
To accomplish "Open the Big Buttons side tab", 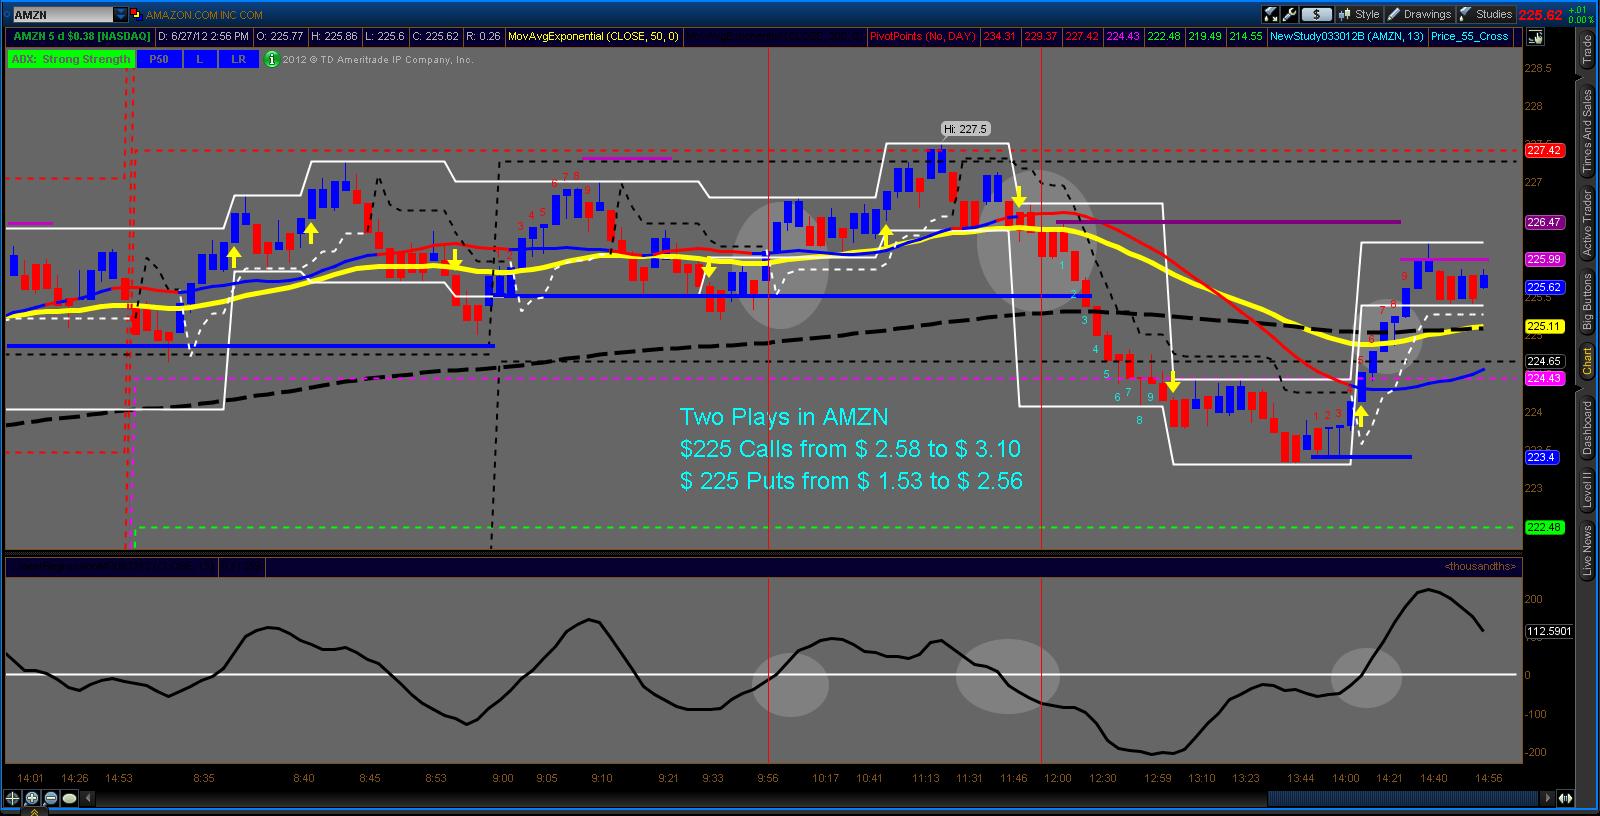I will tap(1587, 303).
